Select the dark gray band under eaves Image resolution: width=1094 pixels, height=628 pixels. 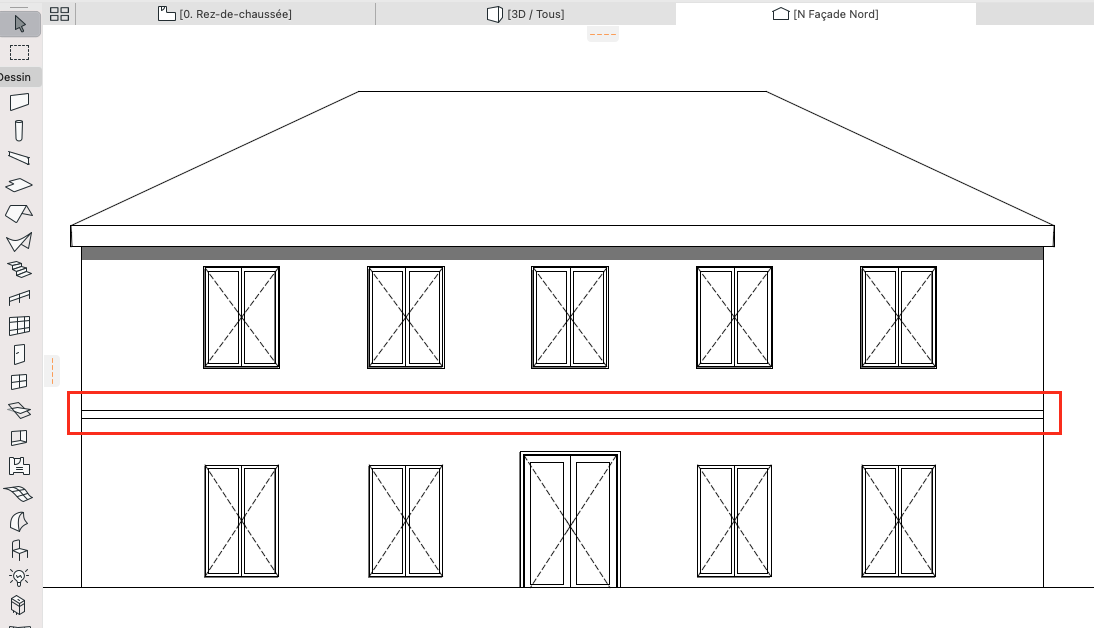(x=562, y=253)
